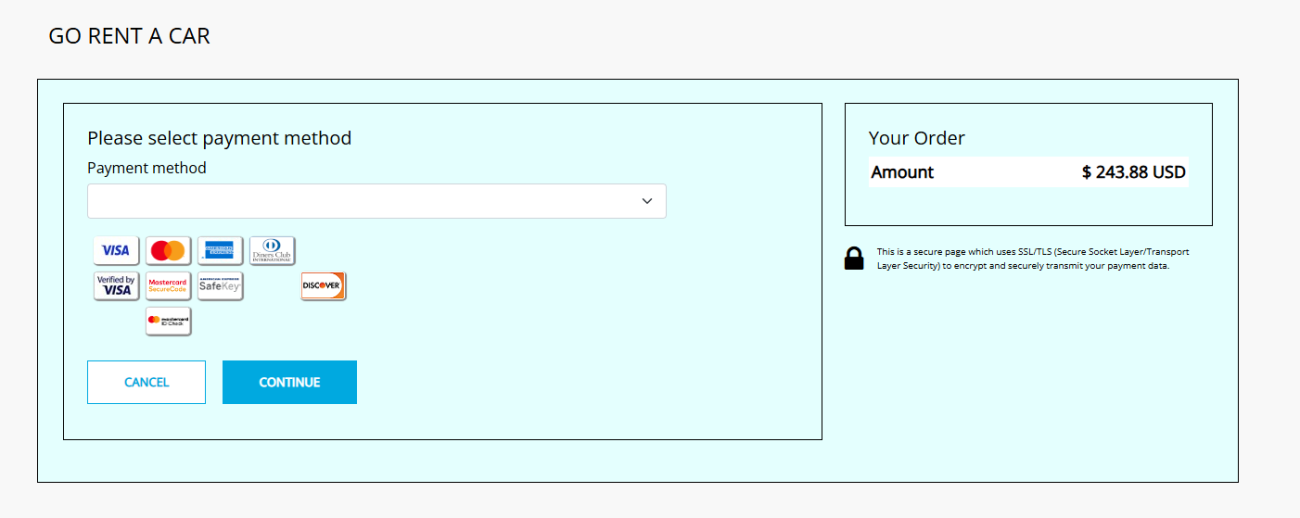
Task: Click the Diners Club International logo
Action: coord(272,250)
